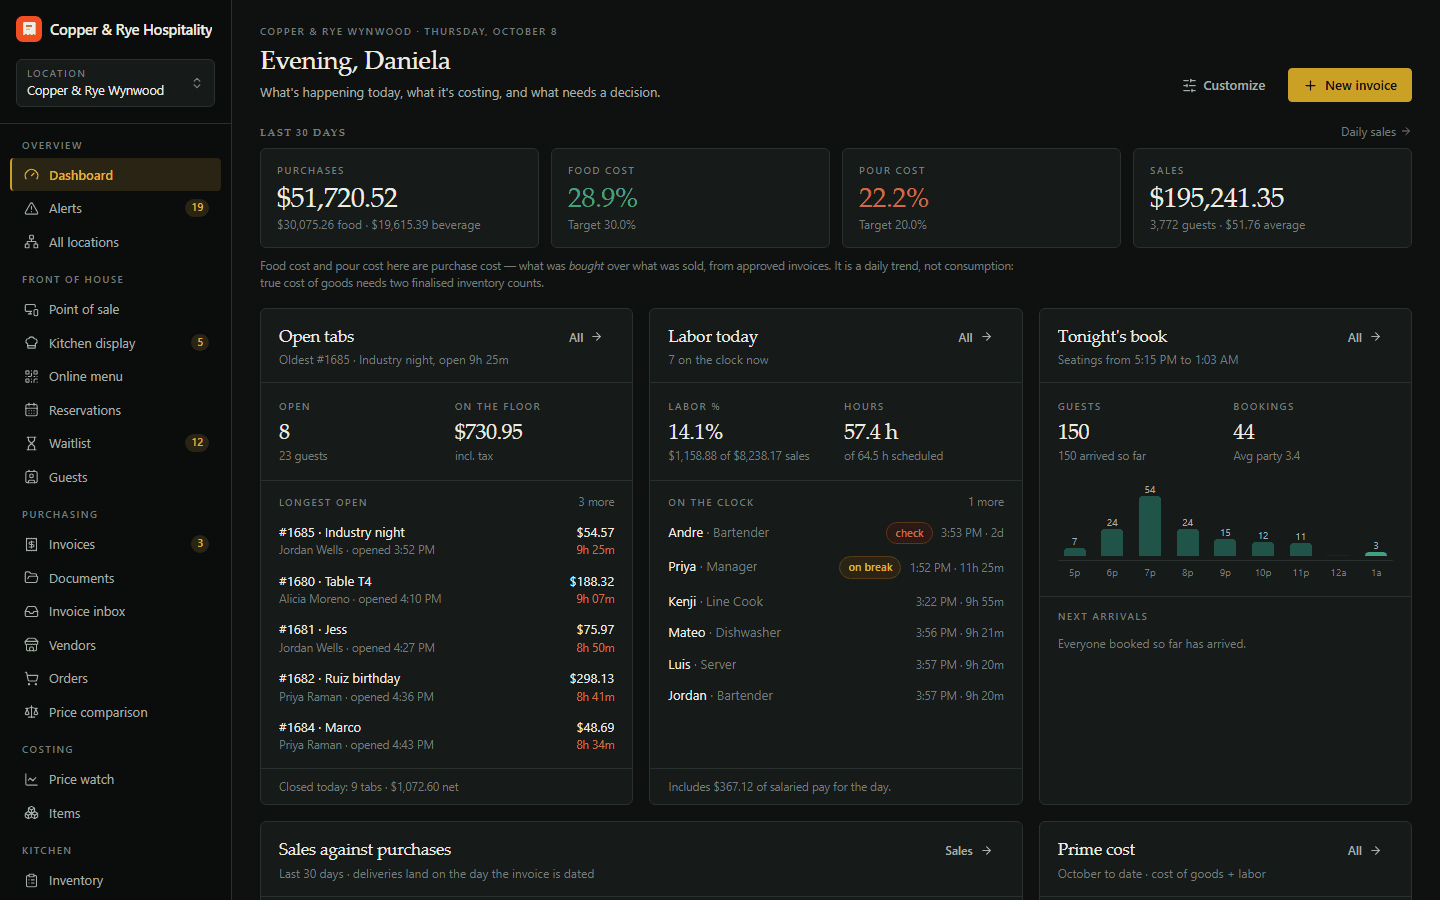Screen dimensions: 1440x900
Task: Follow the Daily sales link
Action: (x=1376, y=131)
